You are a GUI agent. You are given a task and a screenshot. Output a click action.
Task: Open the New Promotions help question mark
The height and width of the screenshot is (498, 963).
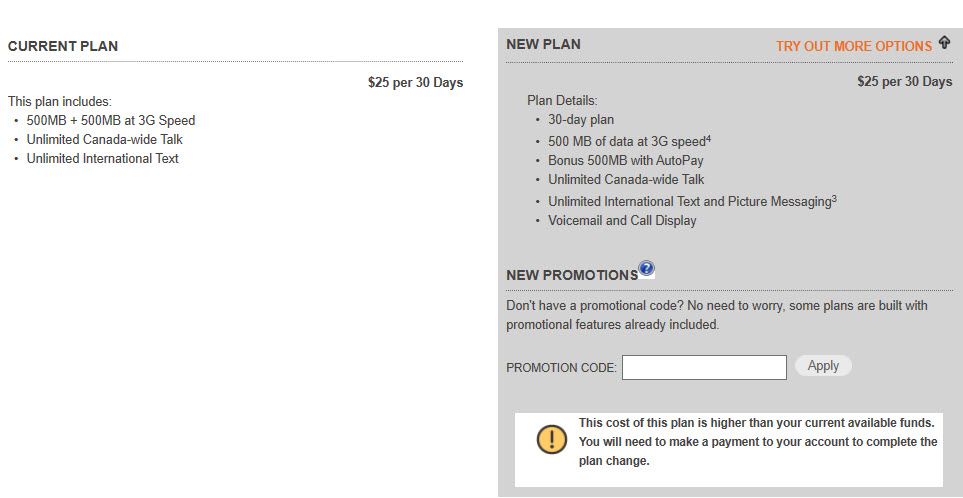click(x=647, y=268)
